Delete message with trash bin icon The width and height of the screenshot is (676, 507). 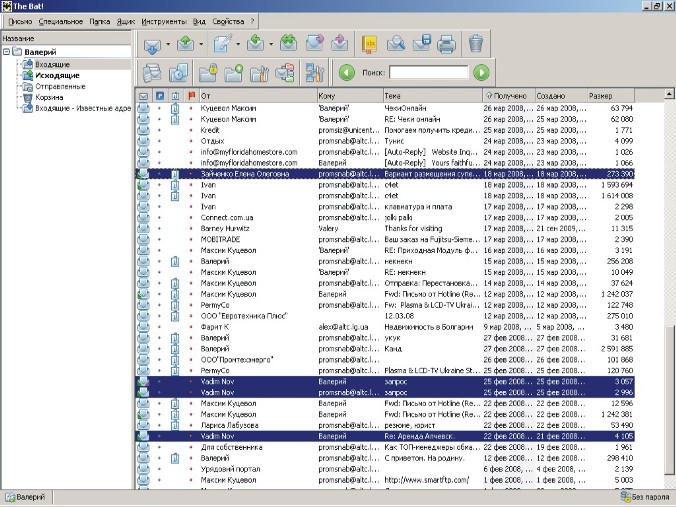(476, 44)
